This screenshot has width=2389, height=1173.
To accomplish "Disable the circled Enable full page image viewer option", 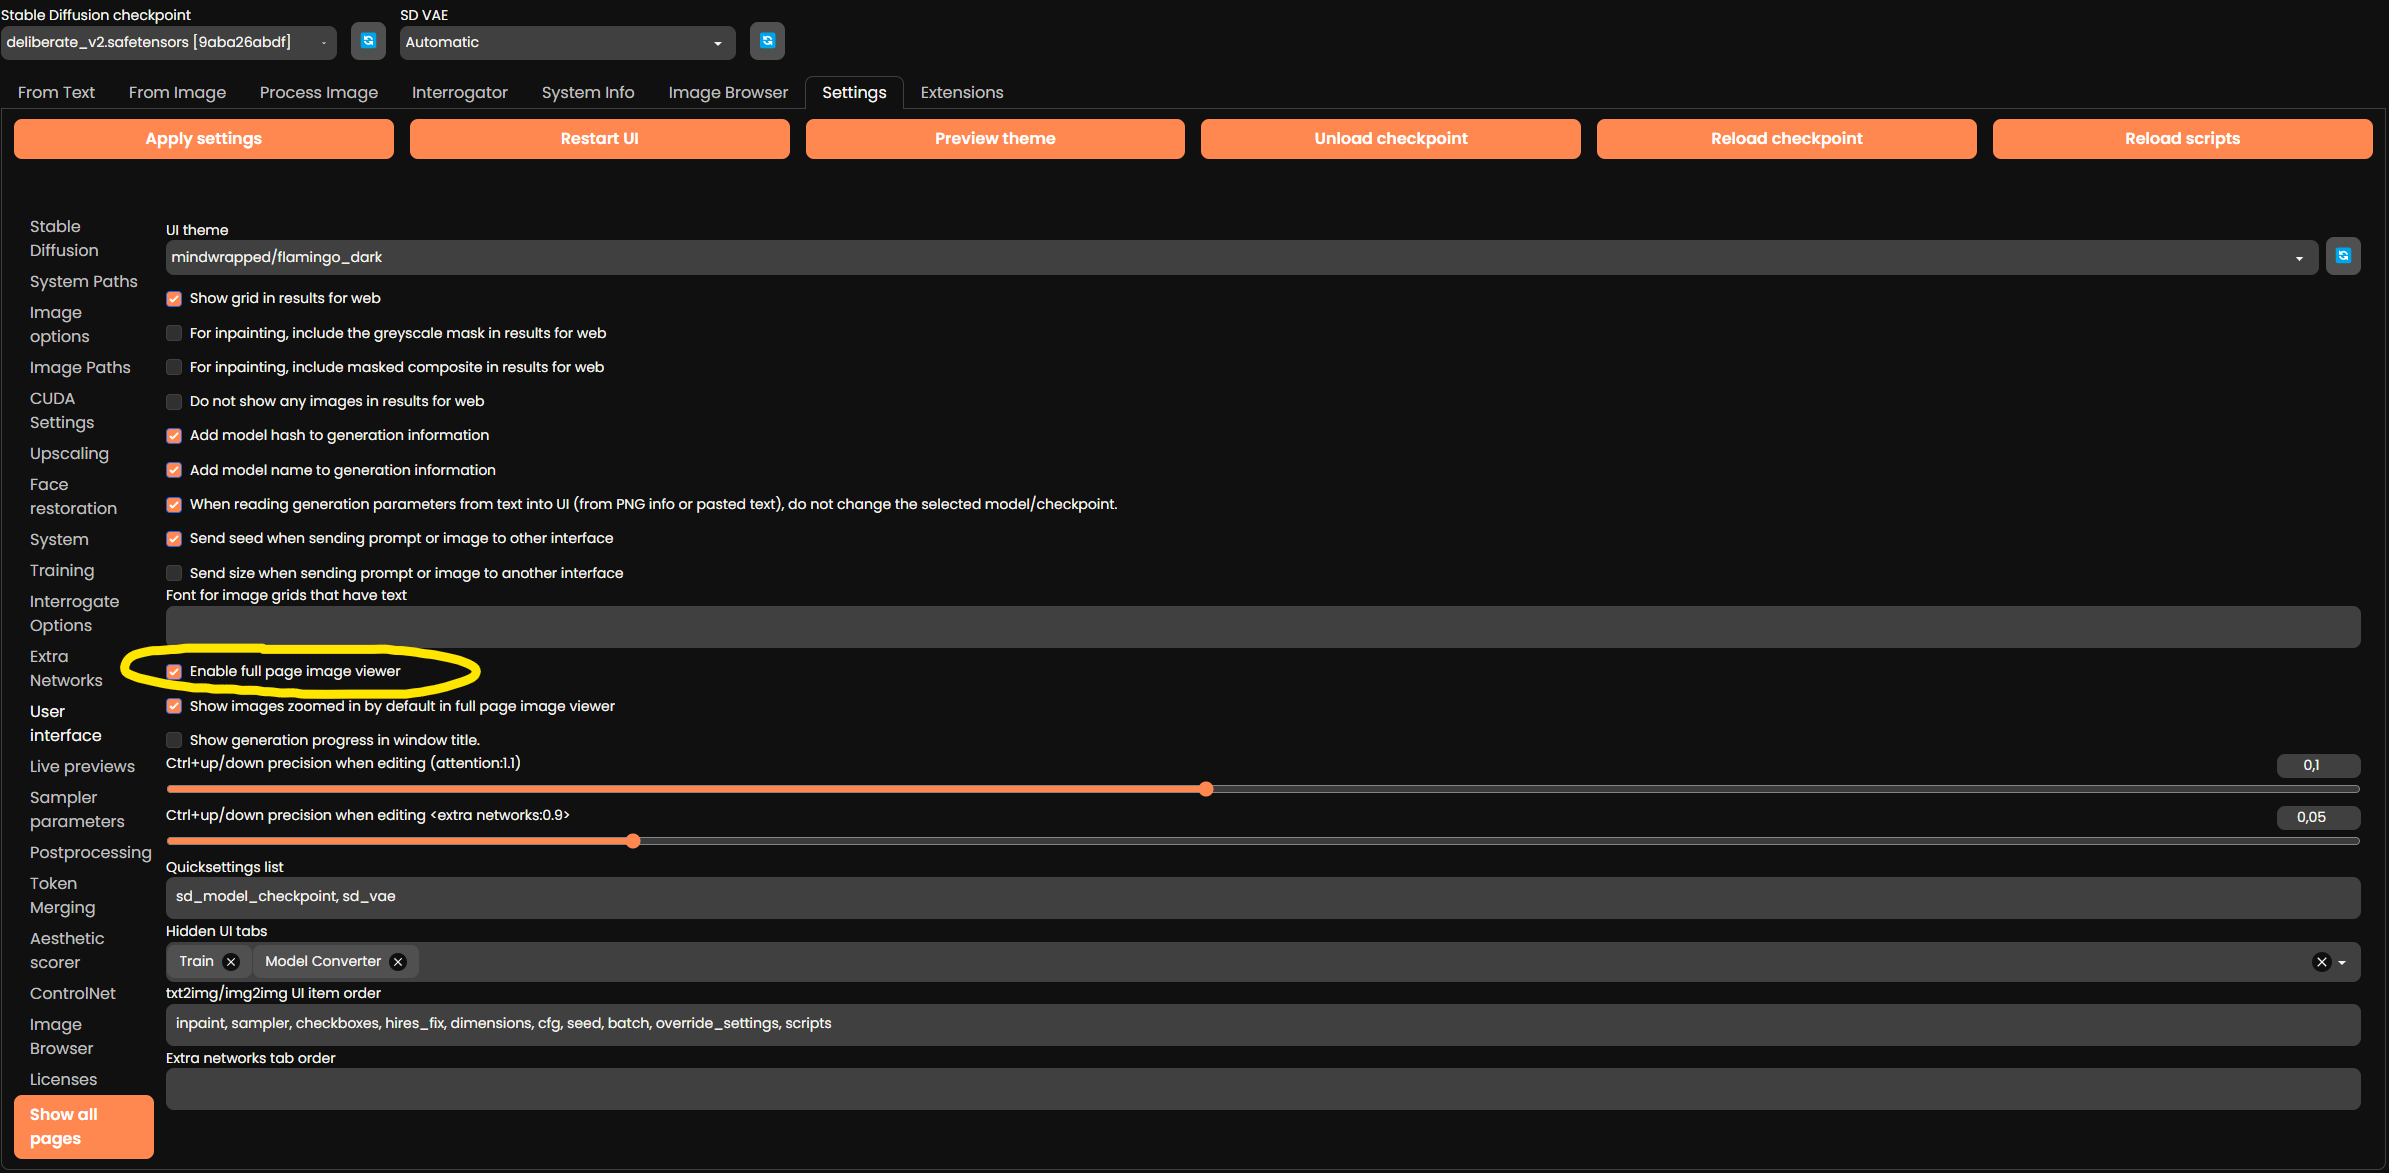I will tap(174, 671).
